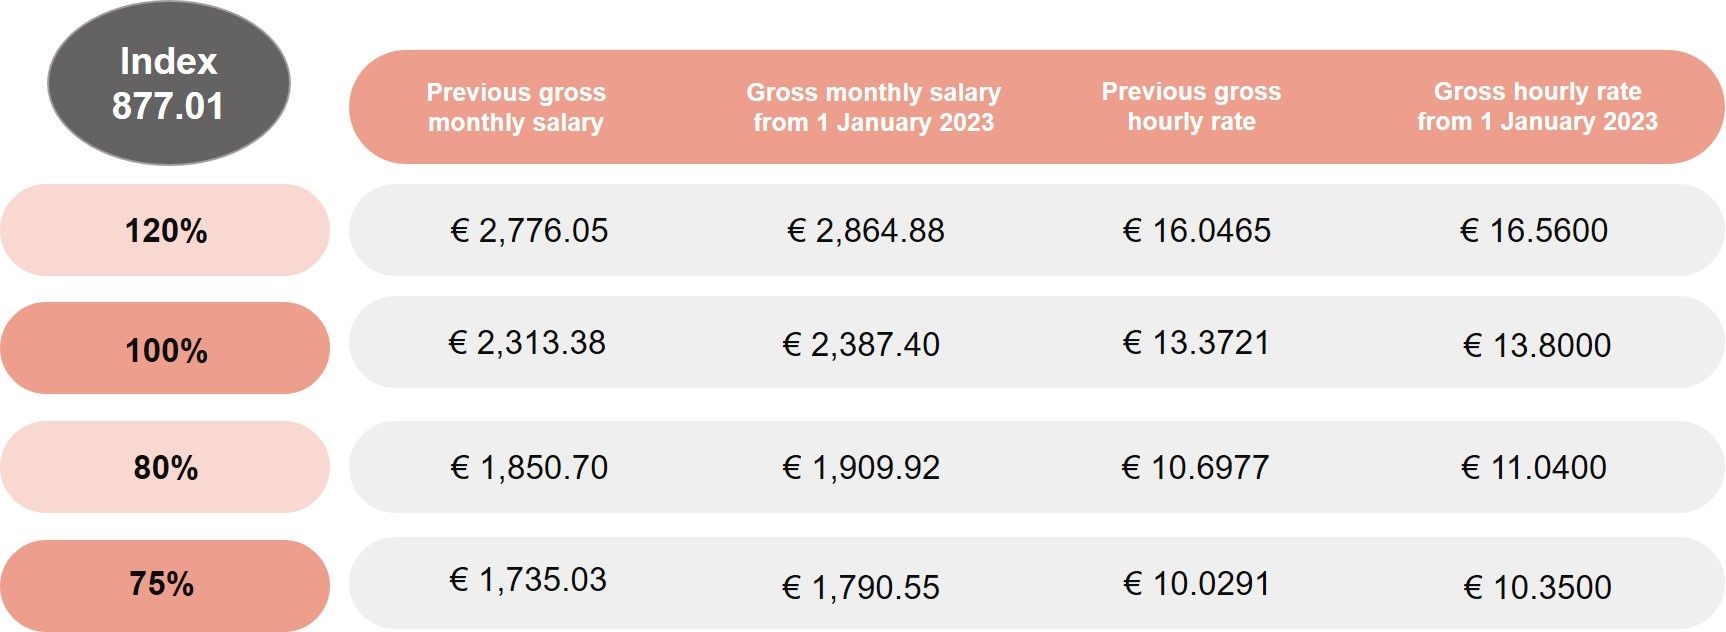Choose the 75% row label
The width and height of the screenshot is (1726, 632).
(162, 583)
